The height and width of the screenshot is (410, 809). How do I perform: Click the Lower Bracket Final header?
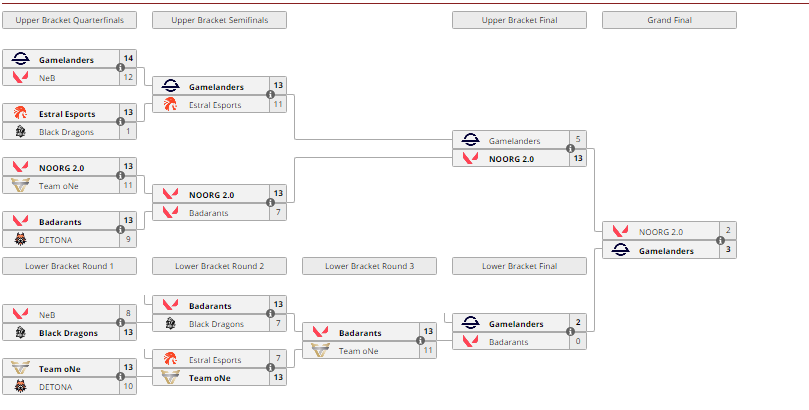[x=519, y=266]
